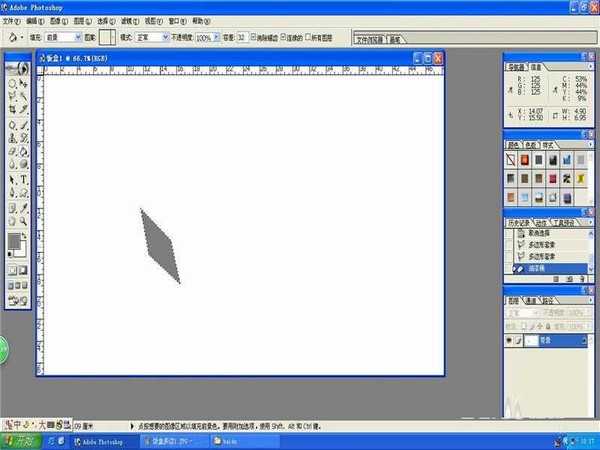Open the Filter menu
The width and height of the screenshot is (600, 450).
click(128, 20)
